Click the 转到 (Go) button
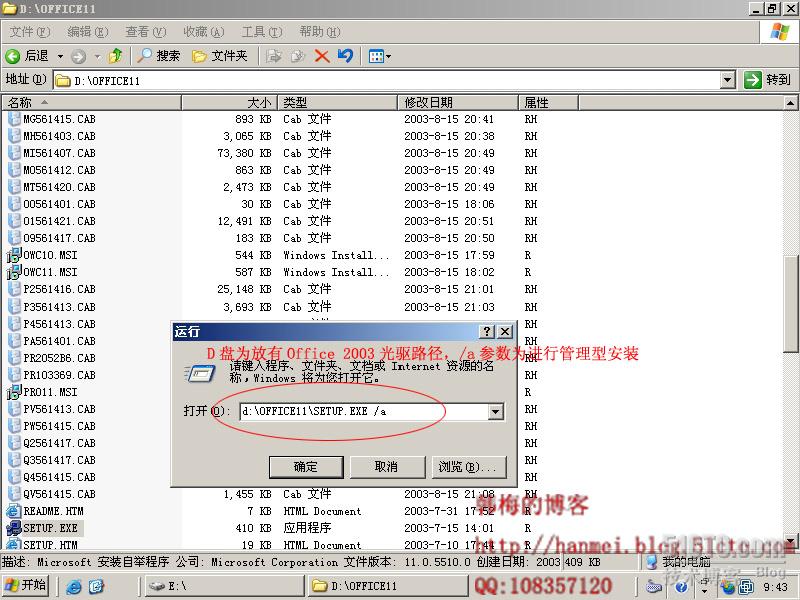 (x=767, y=80)
